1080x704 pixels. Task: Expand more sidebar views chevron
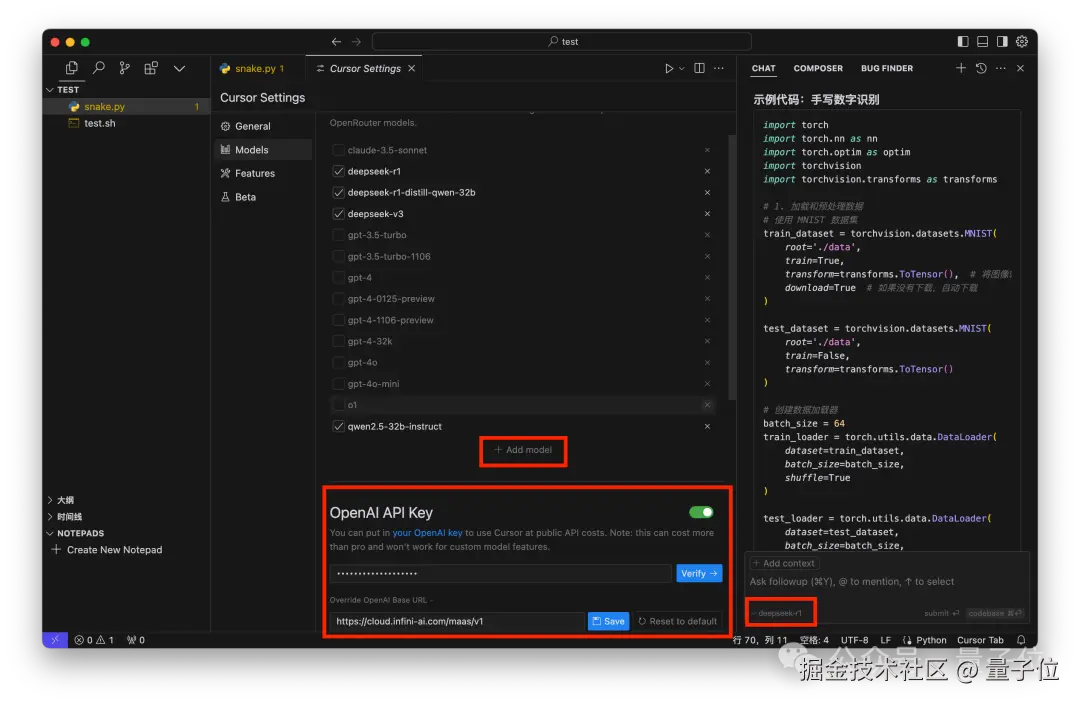coord(179,69)
